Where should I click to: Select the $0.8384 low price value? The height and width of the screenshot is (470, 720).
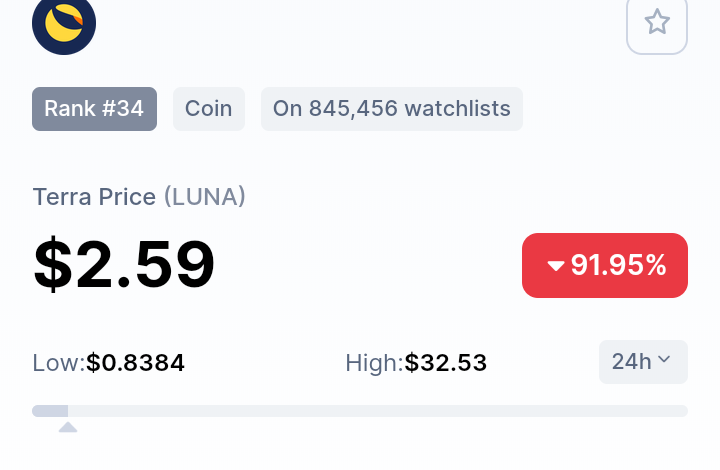pyautogui.click(x=135, y=363)
